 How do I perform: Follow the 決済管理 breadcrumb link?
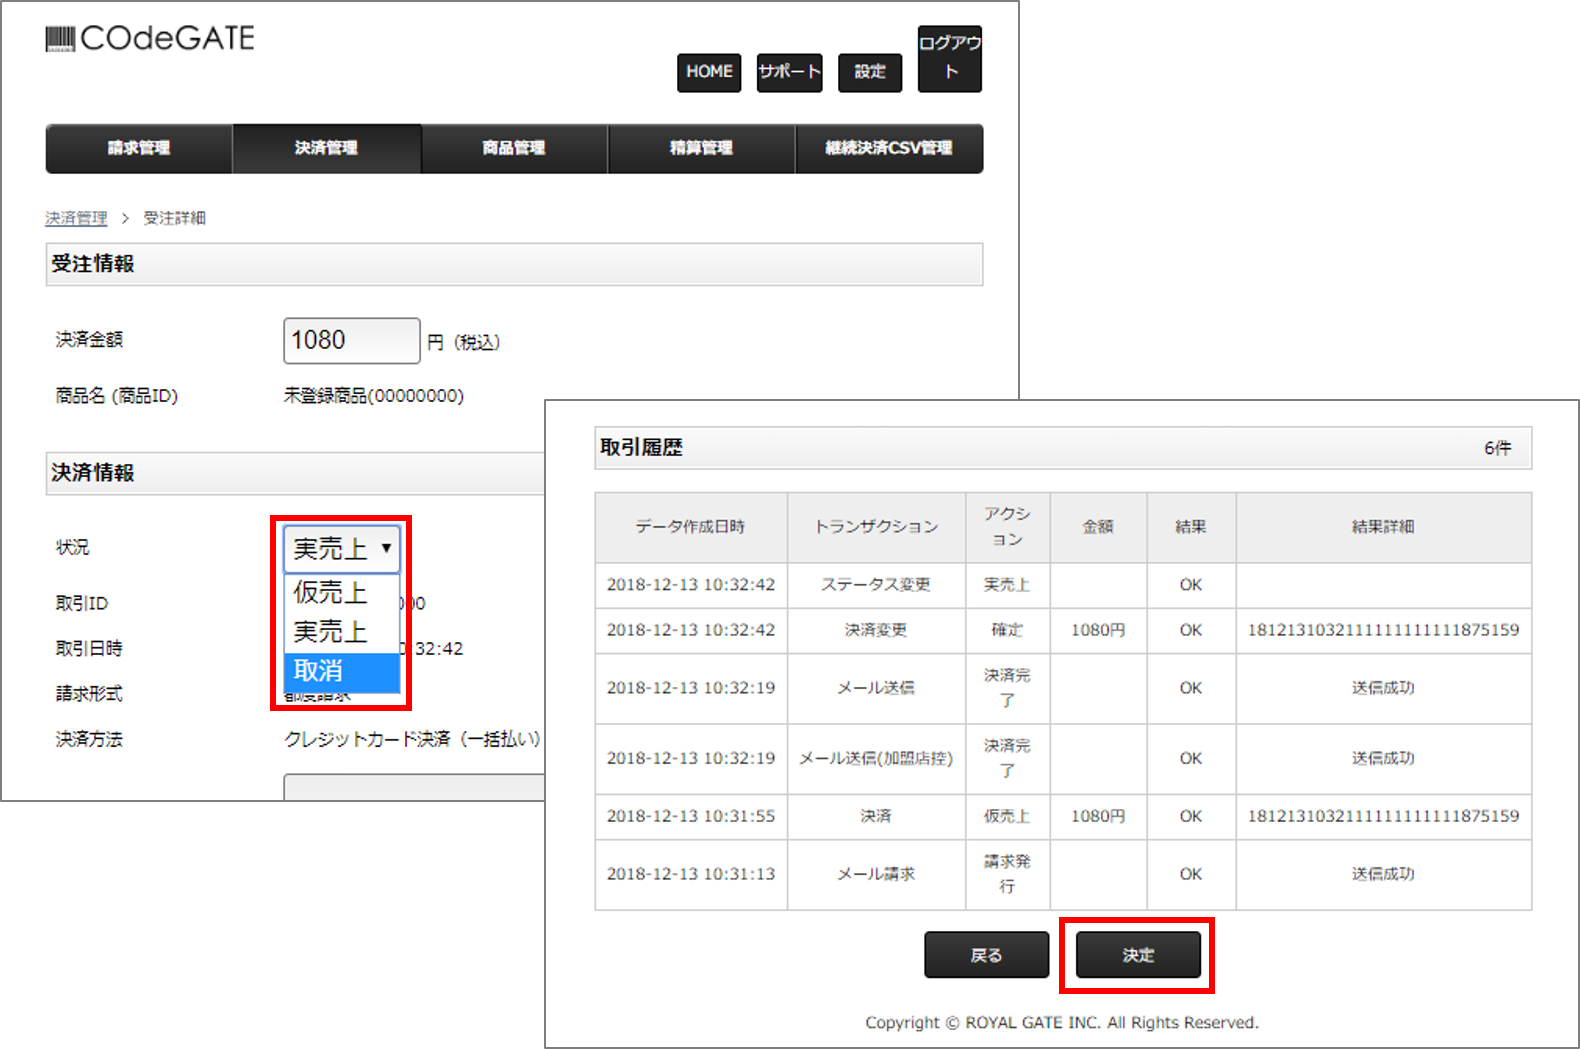(x=76, y=218)
